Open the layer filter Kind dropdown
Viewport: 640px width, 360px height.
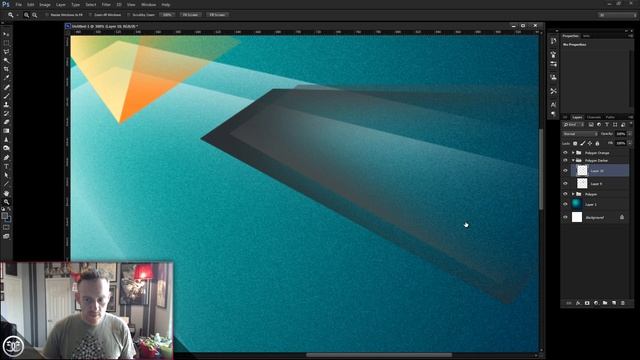point(573,124)
